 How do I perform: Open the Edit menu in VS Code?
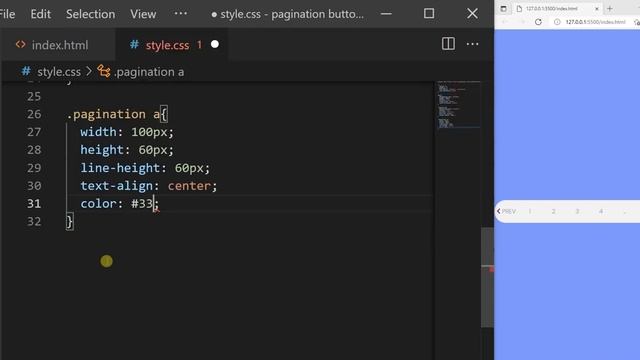(40, 14)
